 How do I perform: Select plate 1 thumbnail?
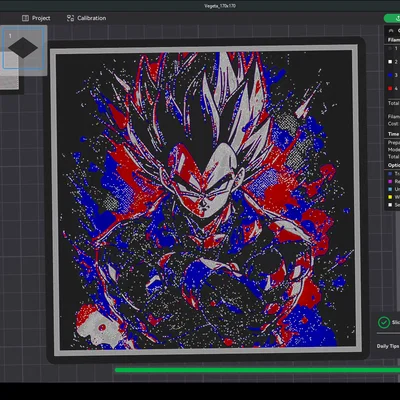23,48
